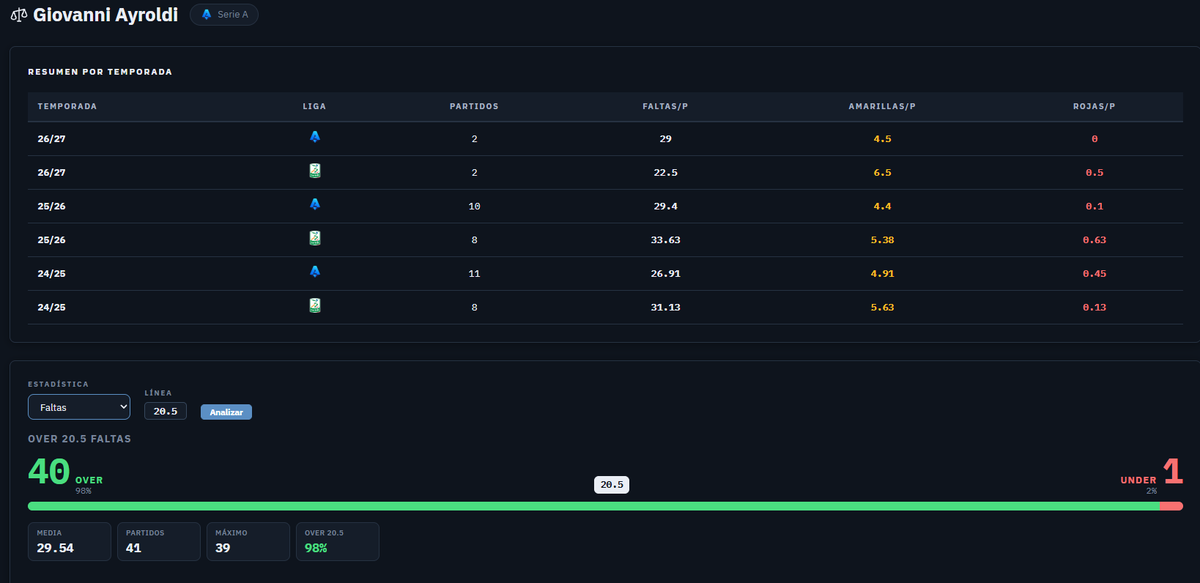Image resolution: width=1200 pixels, height=583 pixels.
Task: Click the Serie A icon in the 25/26 row with 10 matches
Action: point(315,205)
